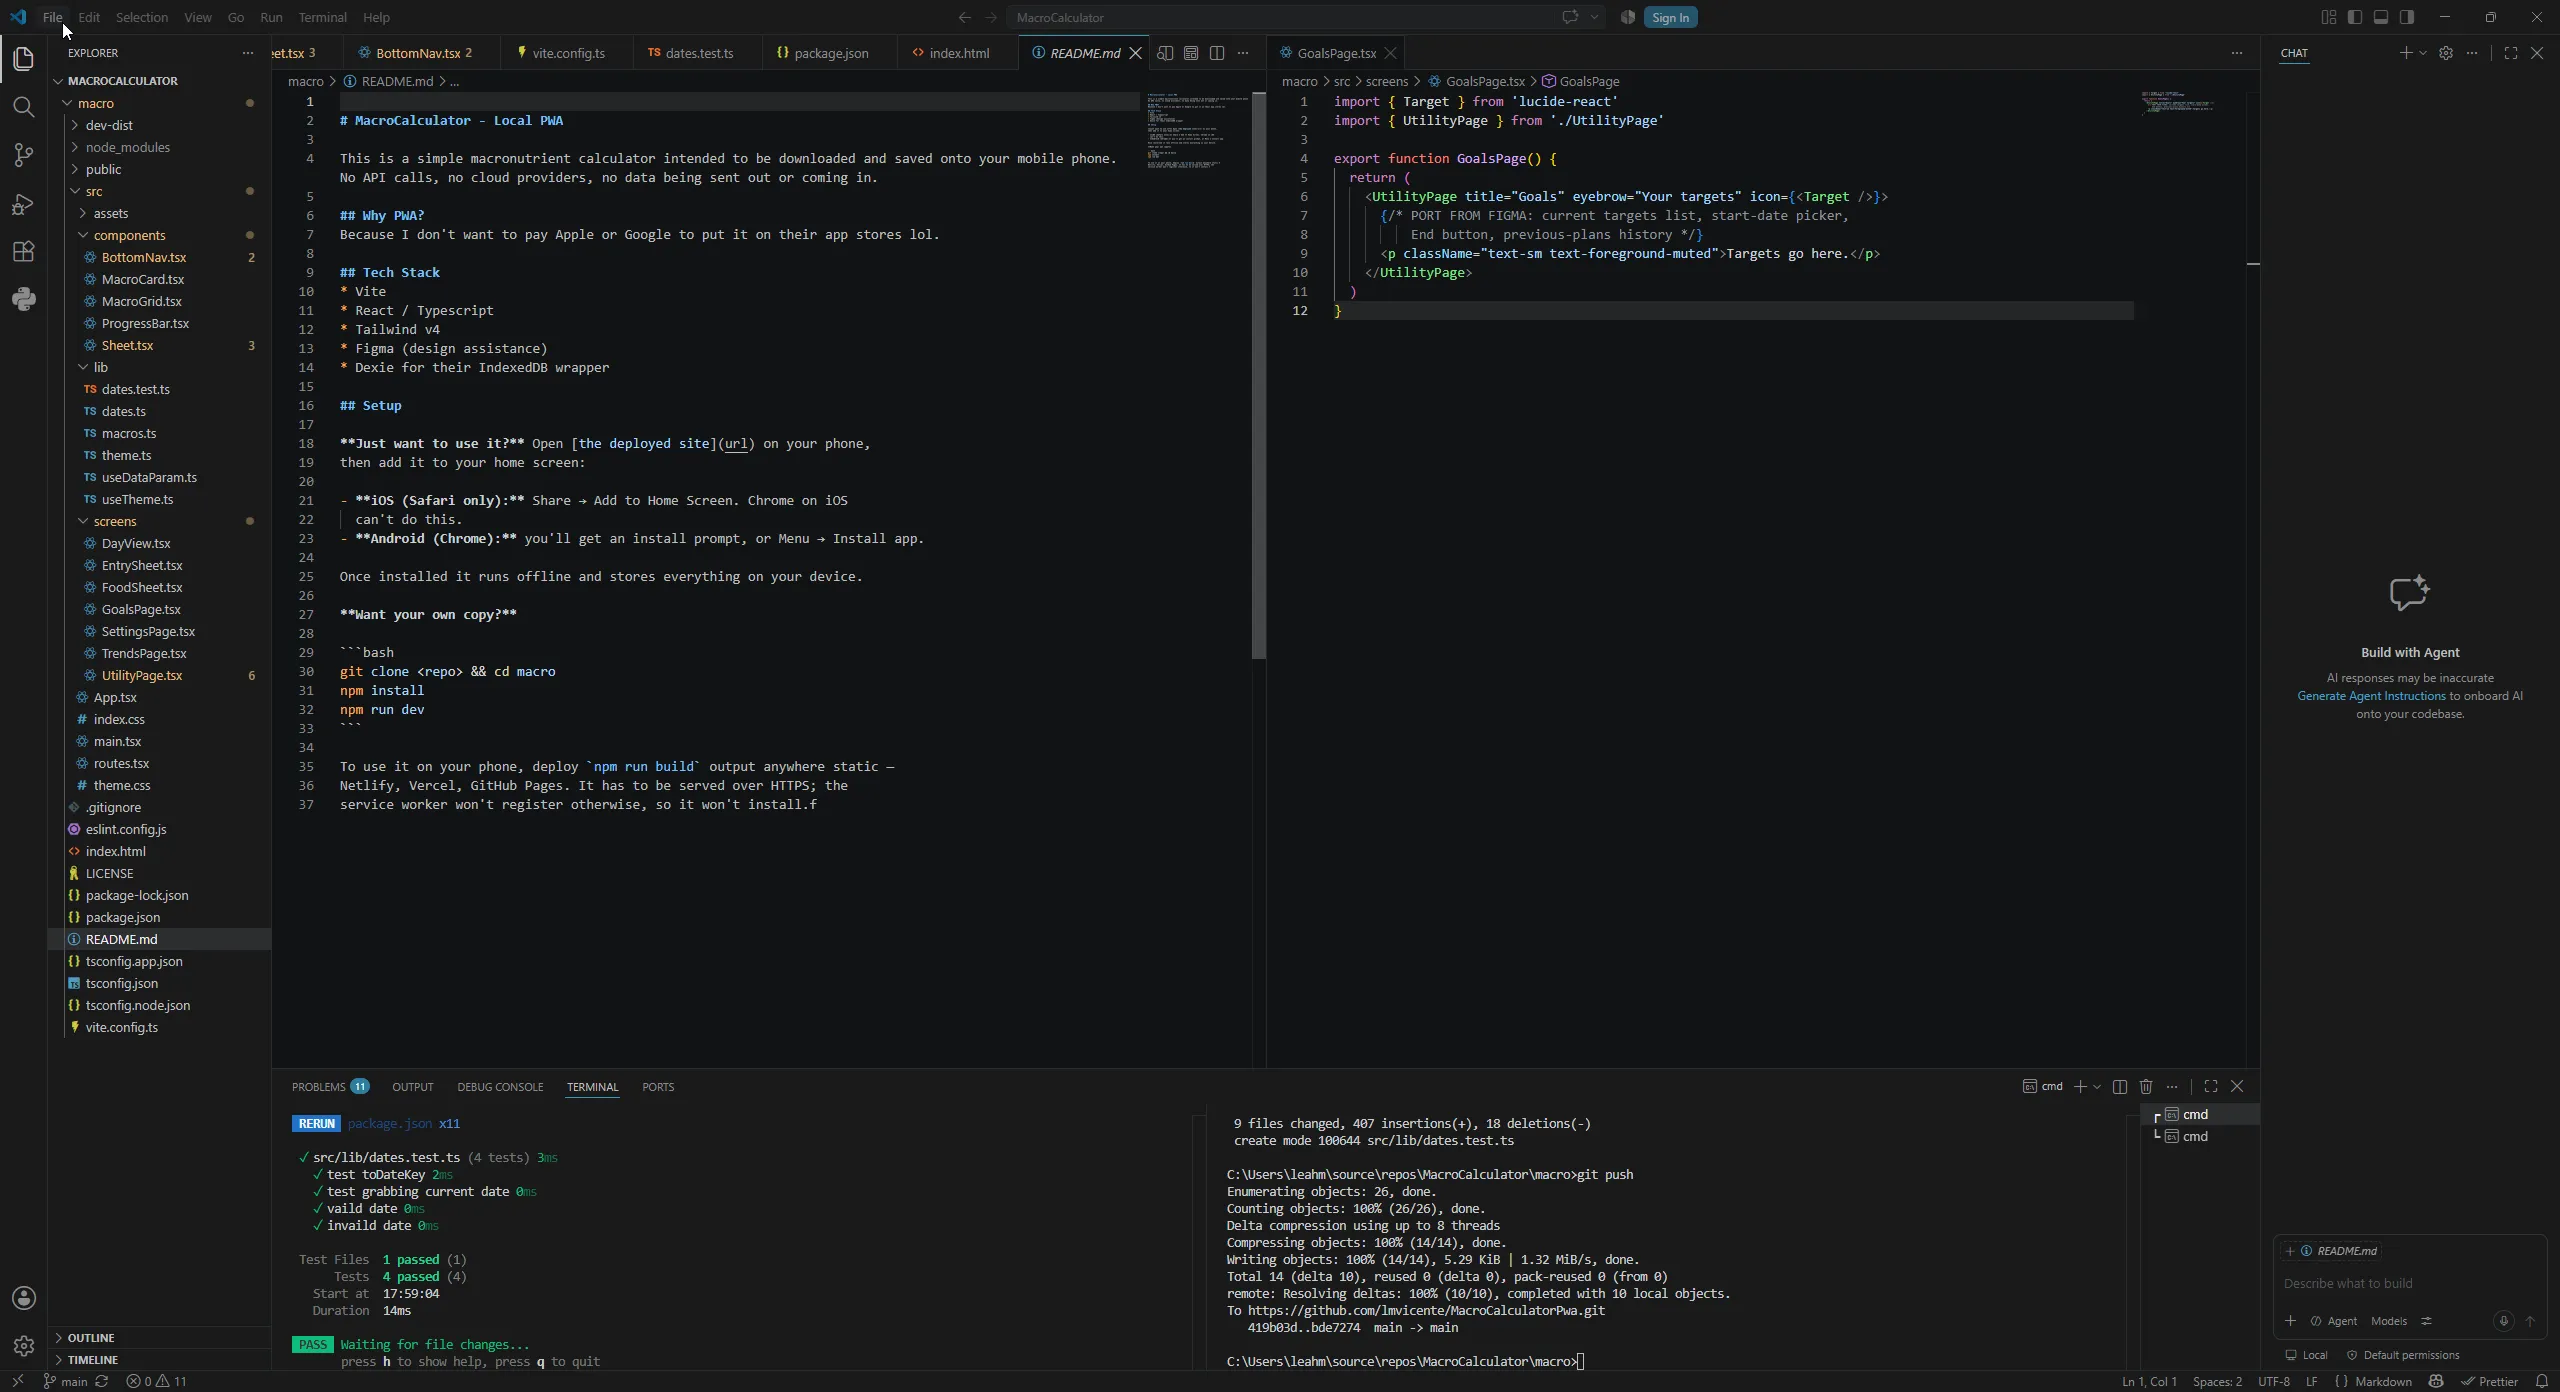Viewport: 2560px width, 1392px height.
Task: Open the Selection menu
Action: coord(141,17)
